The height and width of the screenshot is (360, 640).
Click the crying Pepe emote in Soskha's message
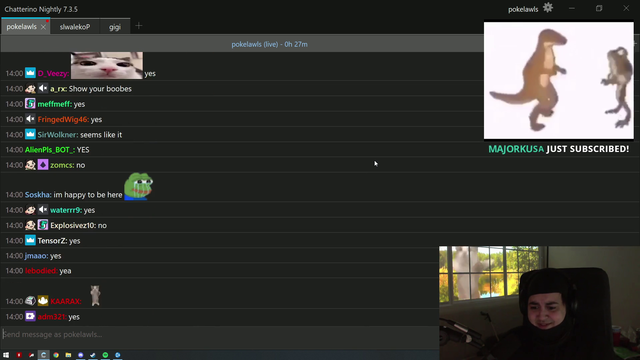tap(138, 186)
